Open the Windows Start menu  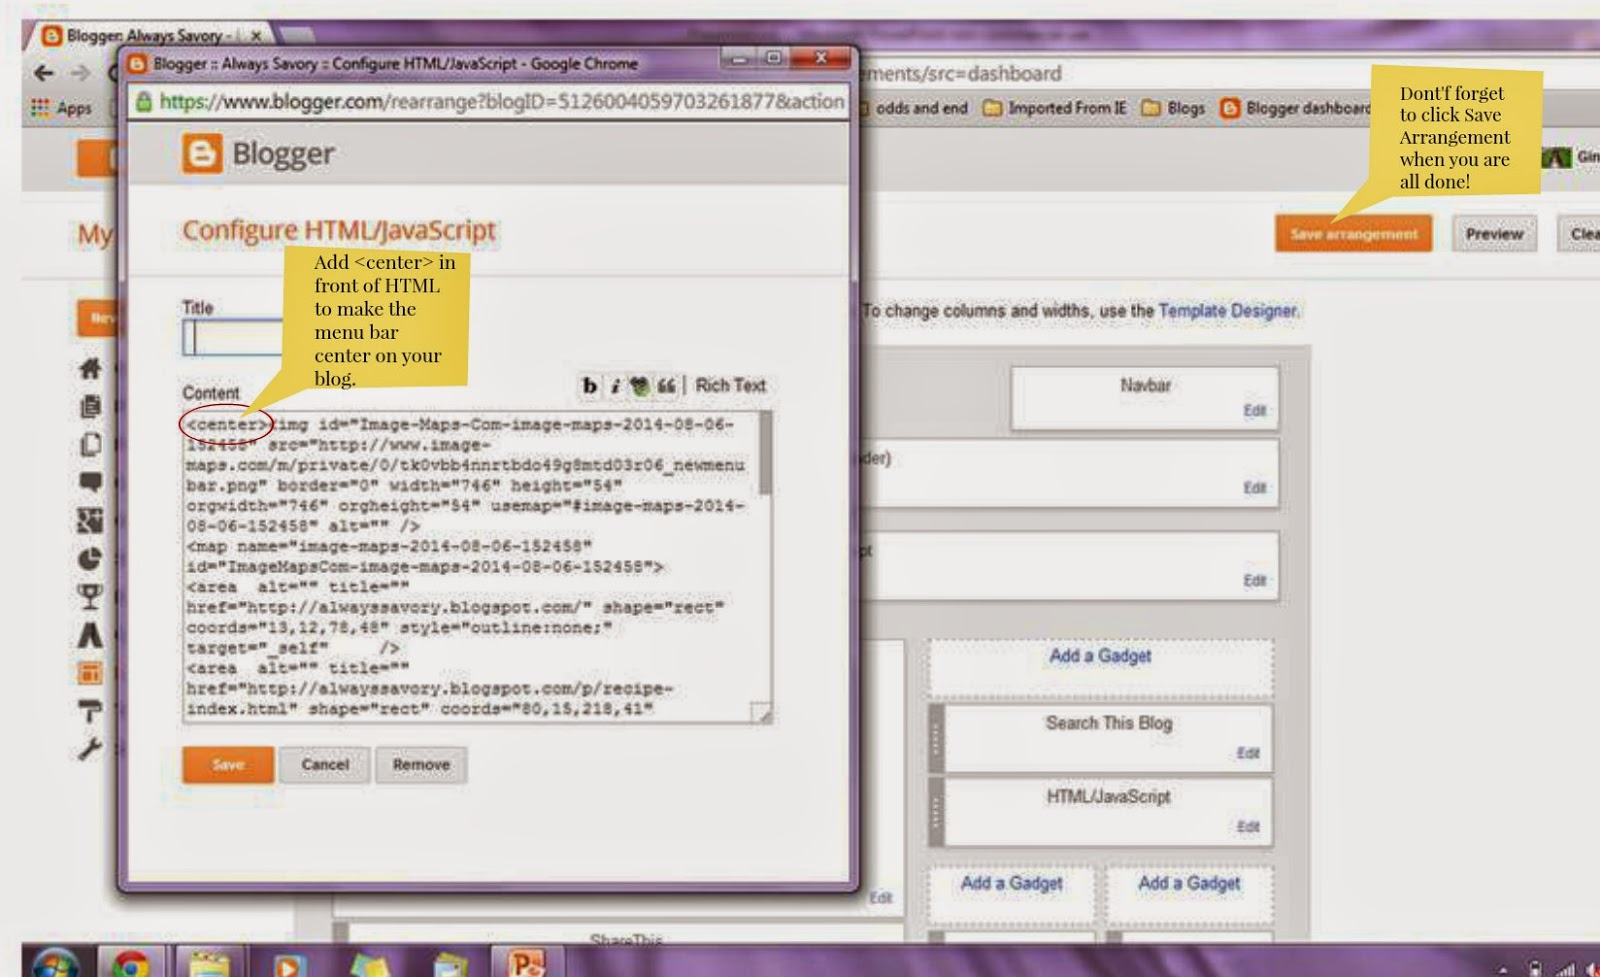click(x=55, y=964)
